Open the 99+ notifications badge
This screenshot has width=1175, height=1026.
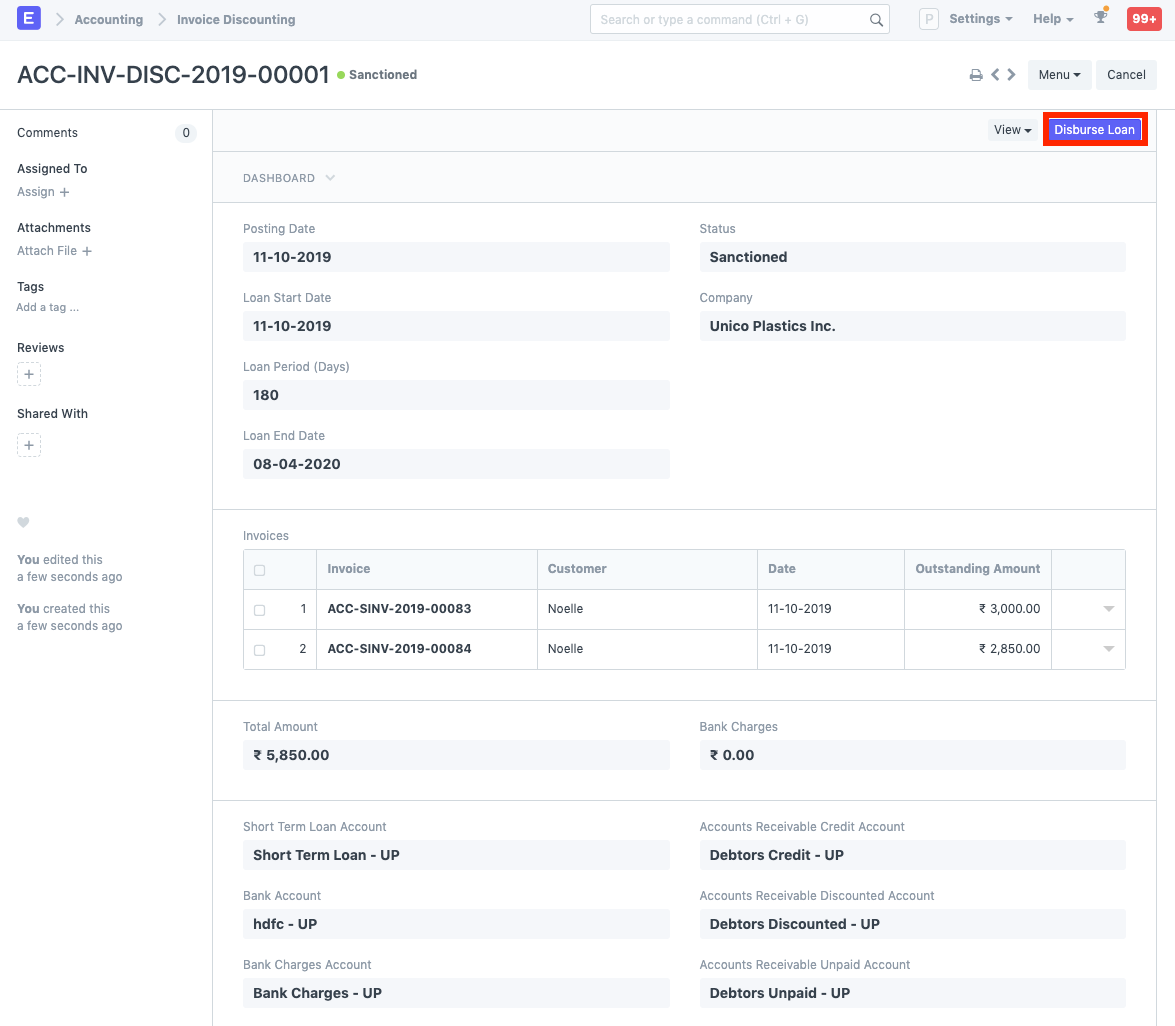[x=1143, y=19]
